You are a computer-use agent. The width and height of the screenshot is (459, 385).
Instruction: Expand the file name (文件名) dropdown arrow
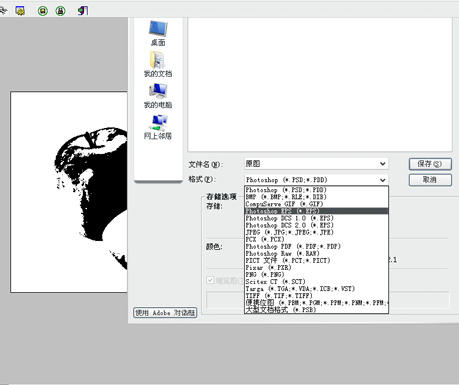(x=383, y=164)
